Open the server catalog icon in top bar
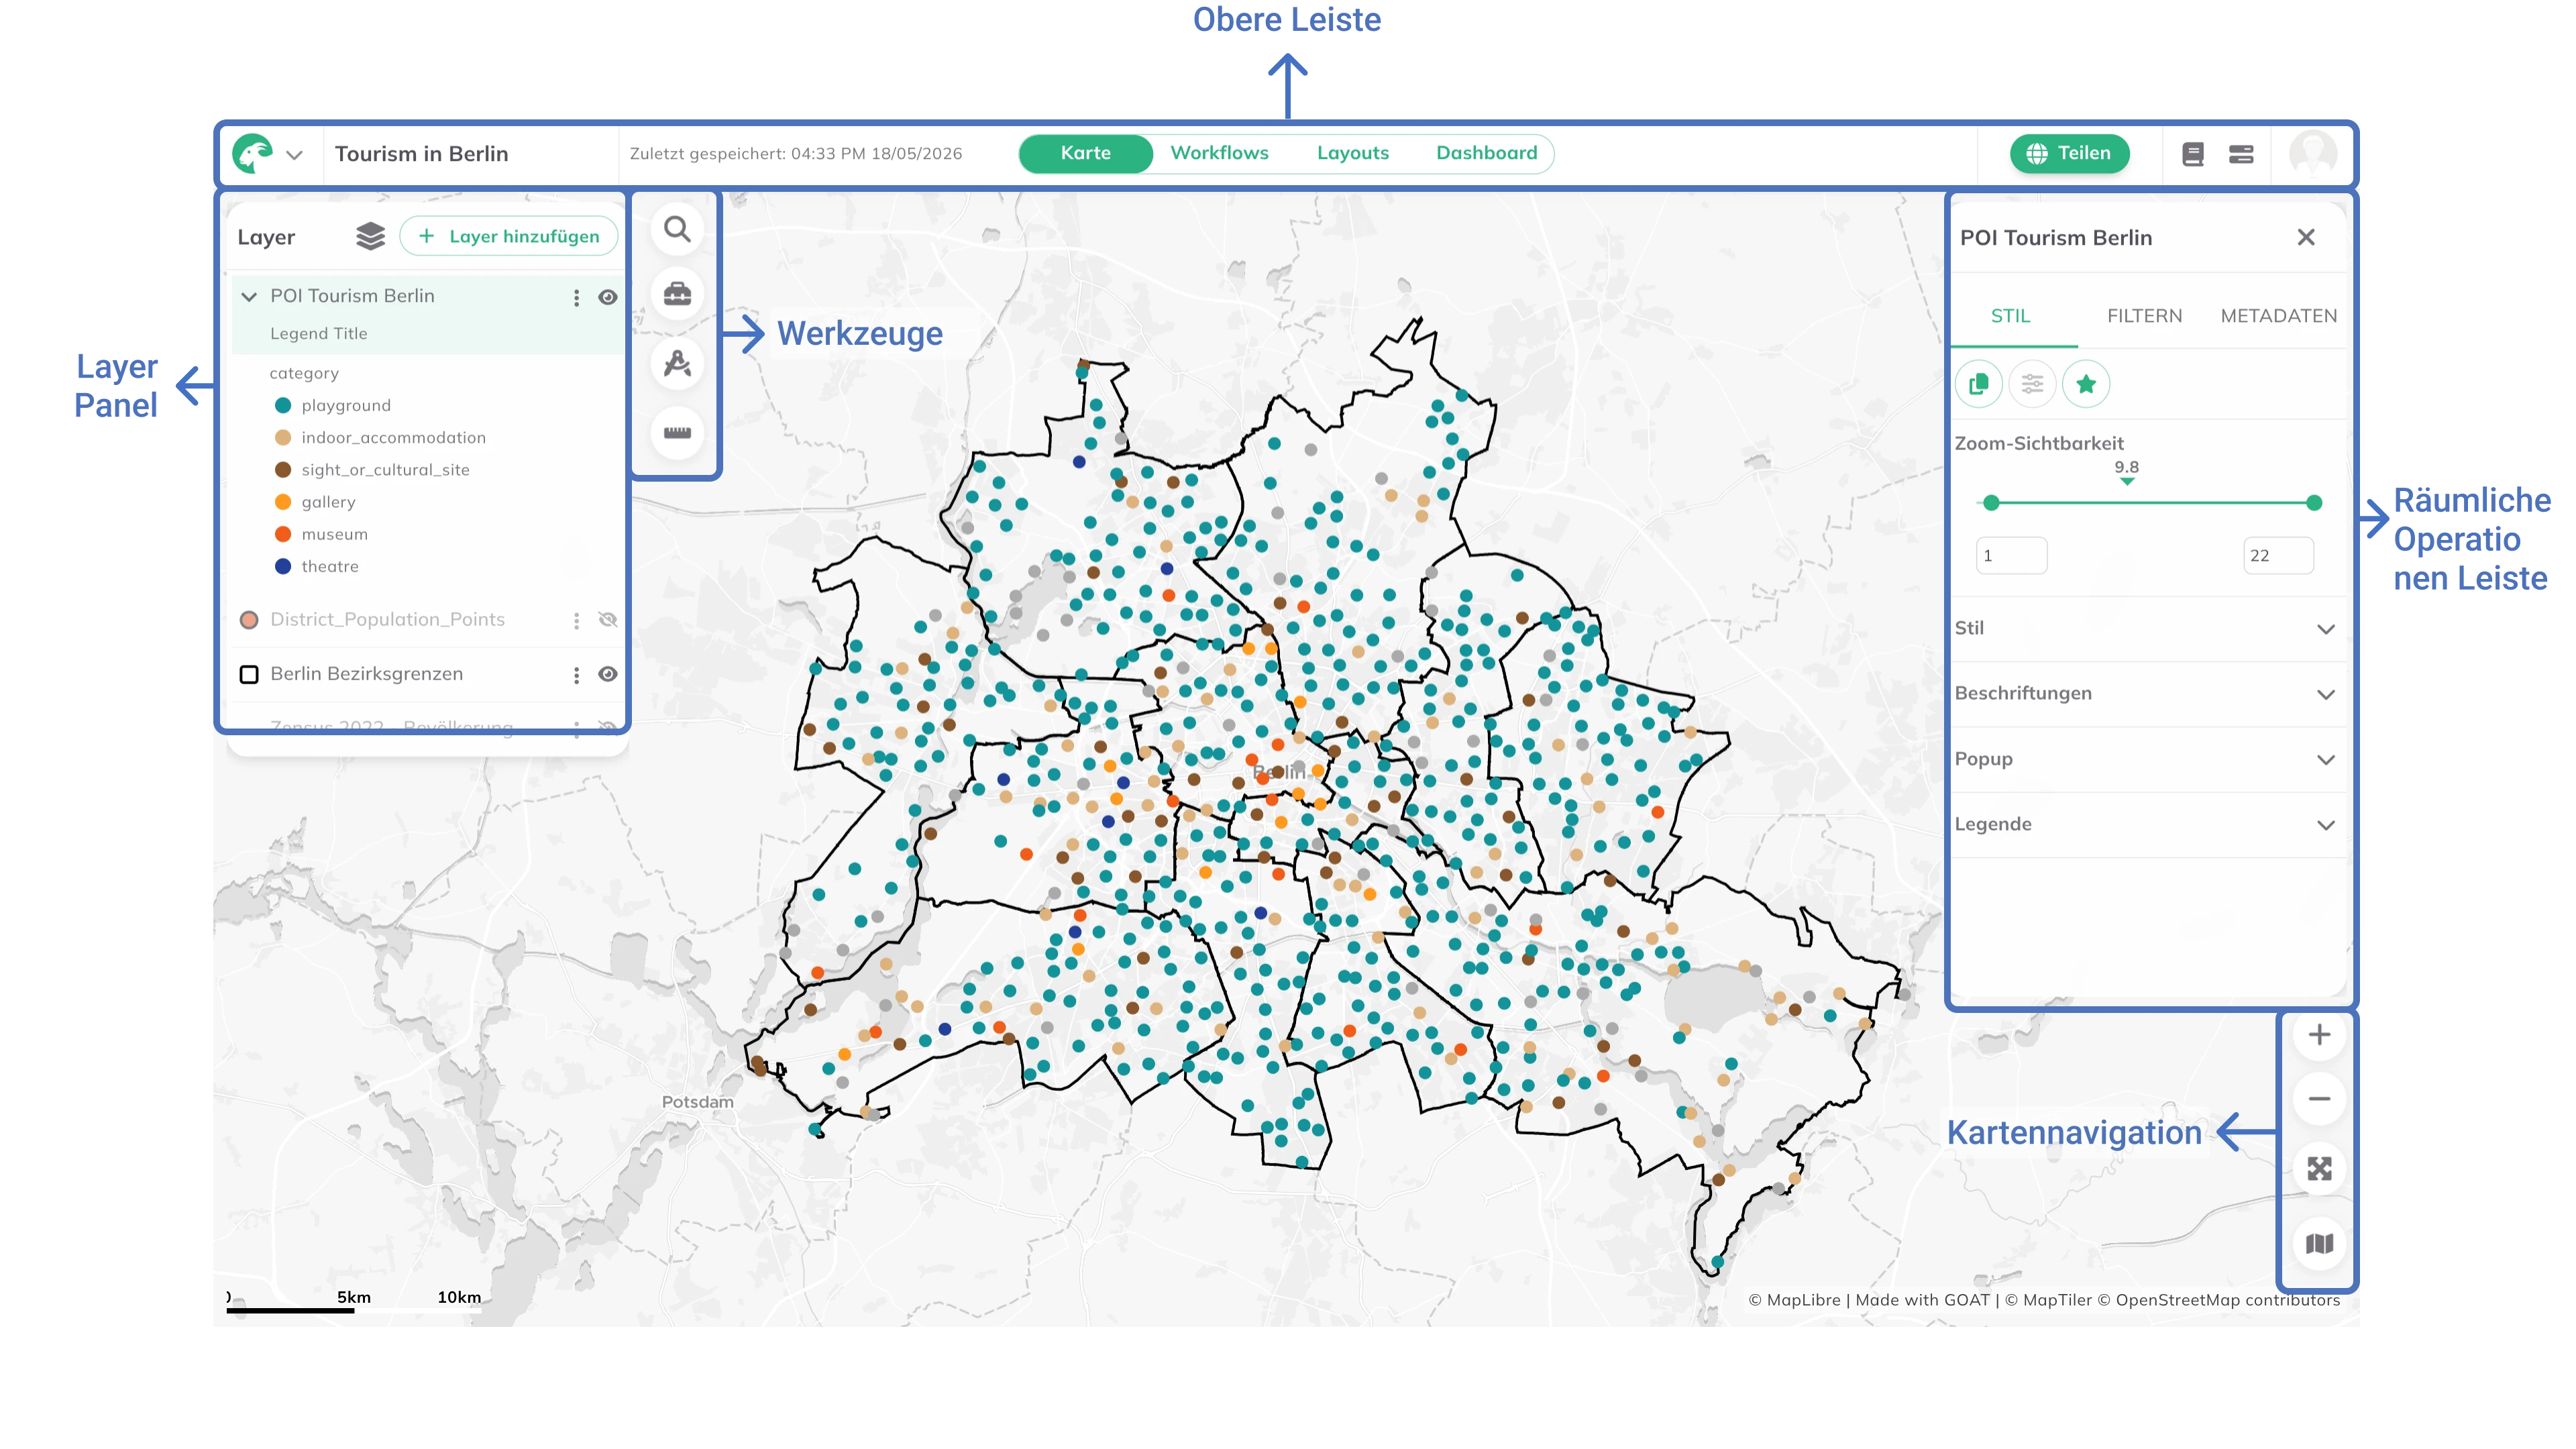 [2241, 154]
